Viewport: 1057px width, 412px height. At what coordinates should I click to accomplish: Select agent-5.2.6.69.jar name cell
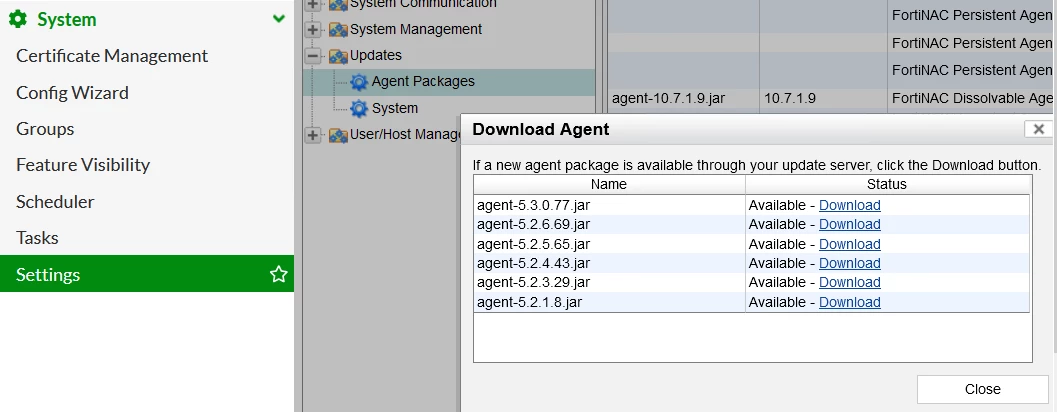(609, 225)
